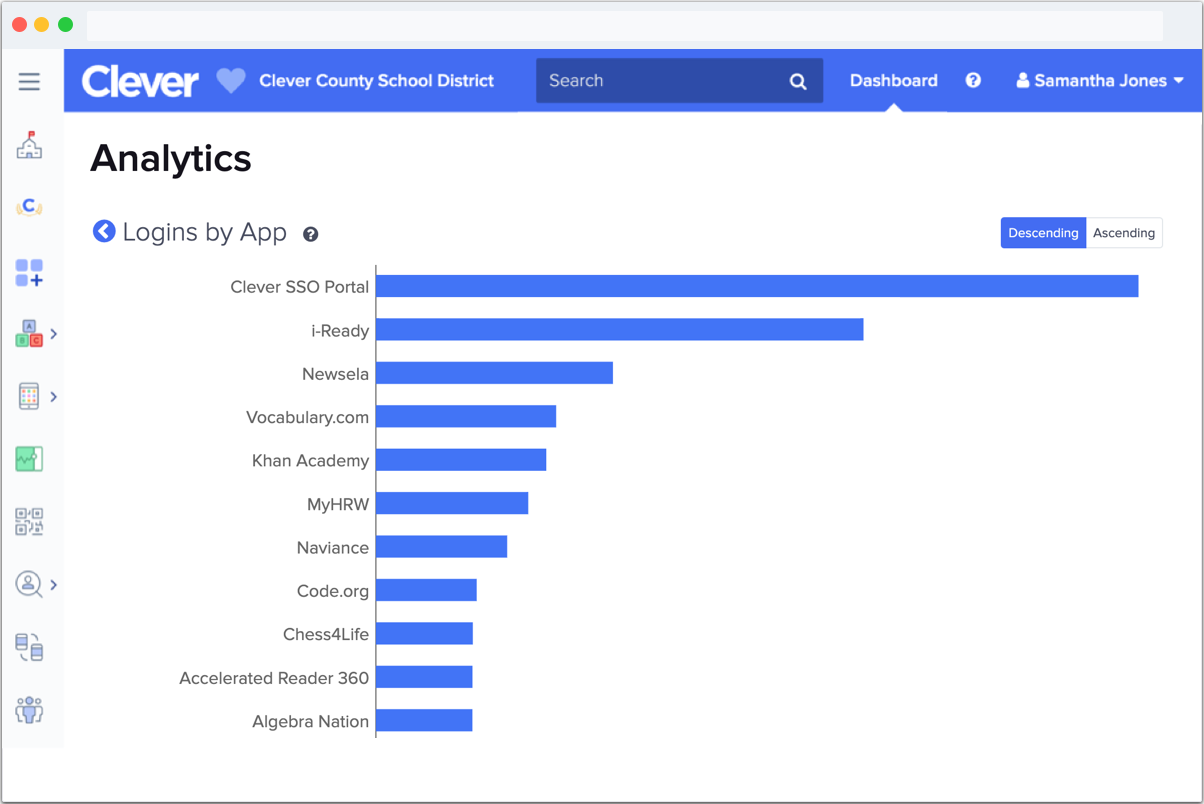Click the search magnifying glass icon
Screen dimensions: 1204x804
(x=798, y=82)
